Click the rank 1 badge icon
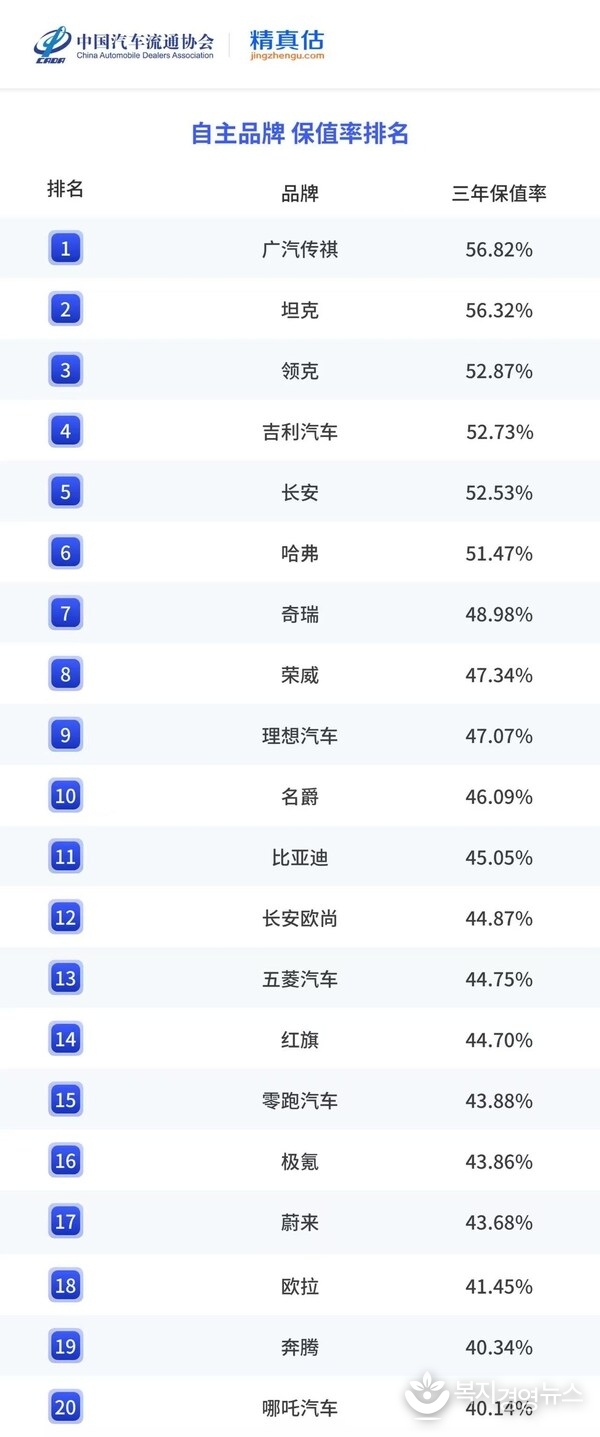Screen dimensions: 600x1437 pos(65,248)
